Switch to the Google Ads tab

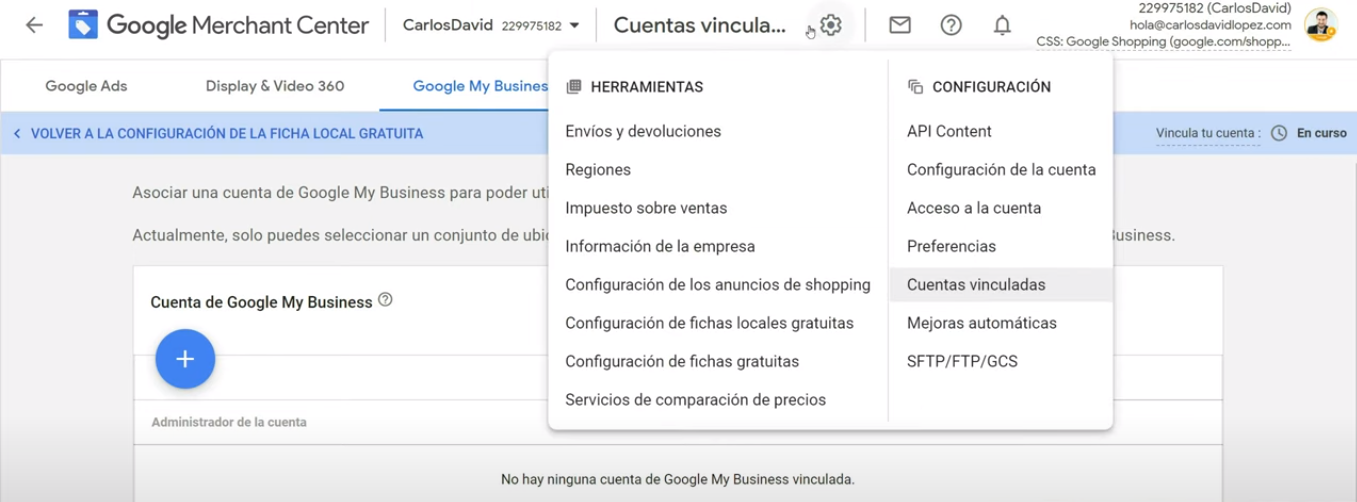86,86
